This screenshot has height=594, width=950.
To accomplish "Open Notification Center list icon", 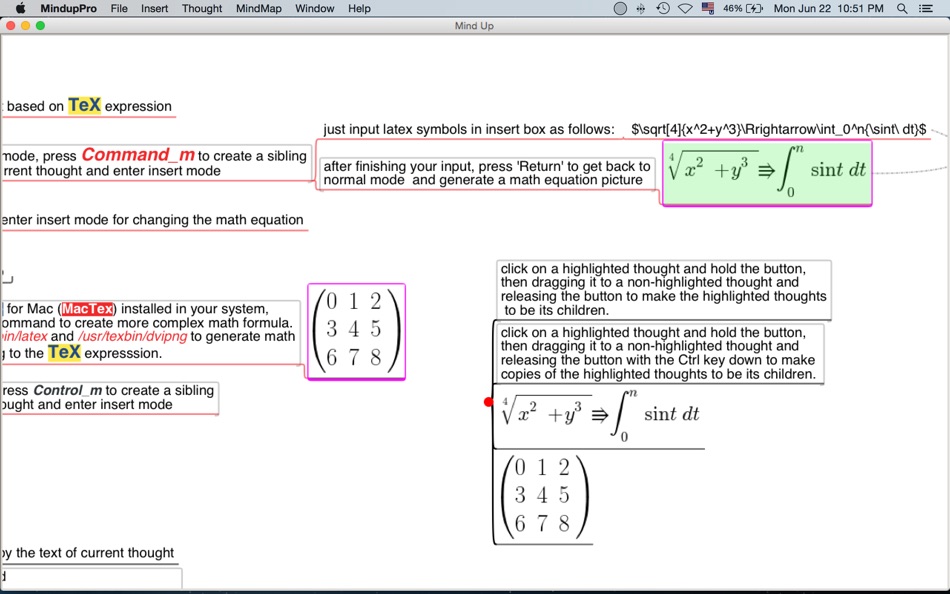I will pos(925,8).
